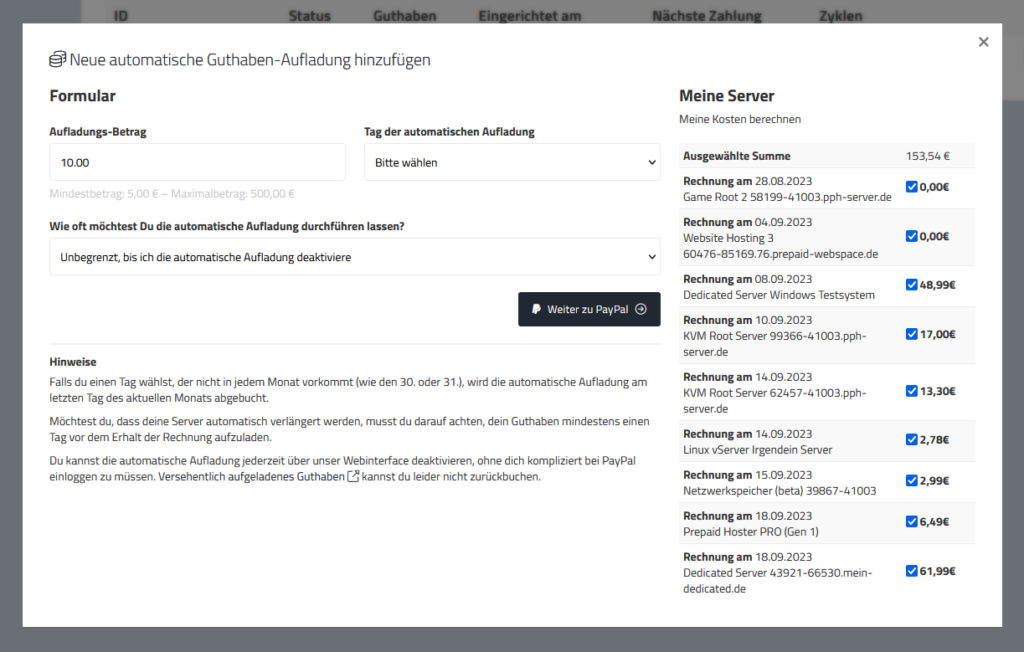This screenshot has height=652, width=1024.
Task: Click the 'Status' column header behind the dialog
Action: pos(310,16)
